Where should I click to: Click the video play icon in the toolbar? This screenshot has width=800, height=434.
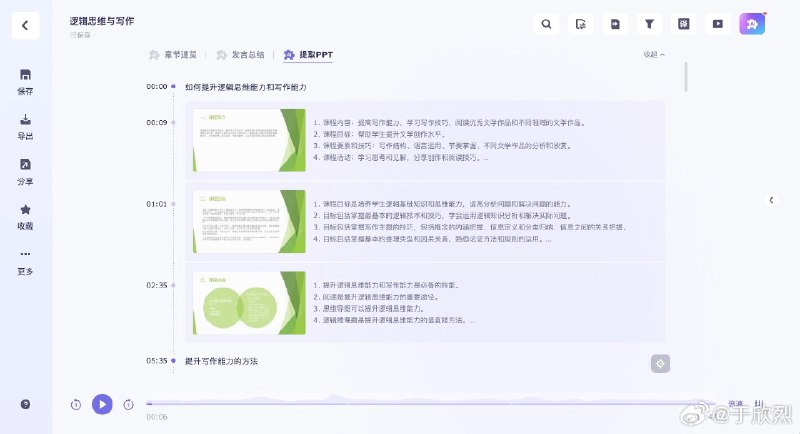click(x=718, y=24)
